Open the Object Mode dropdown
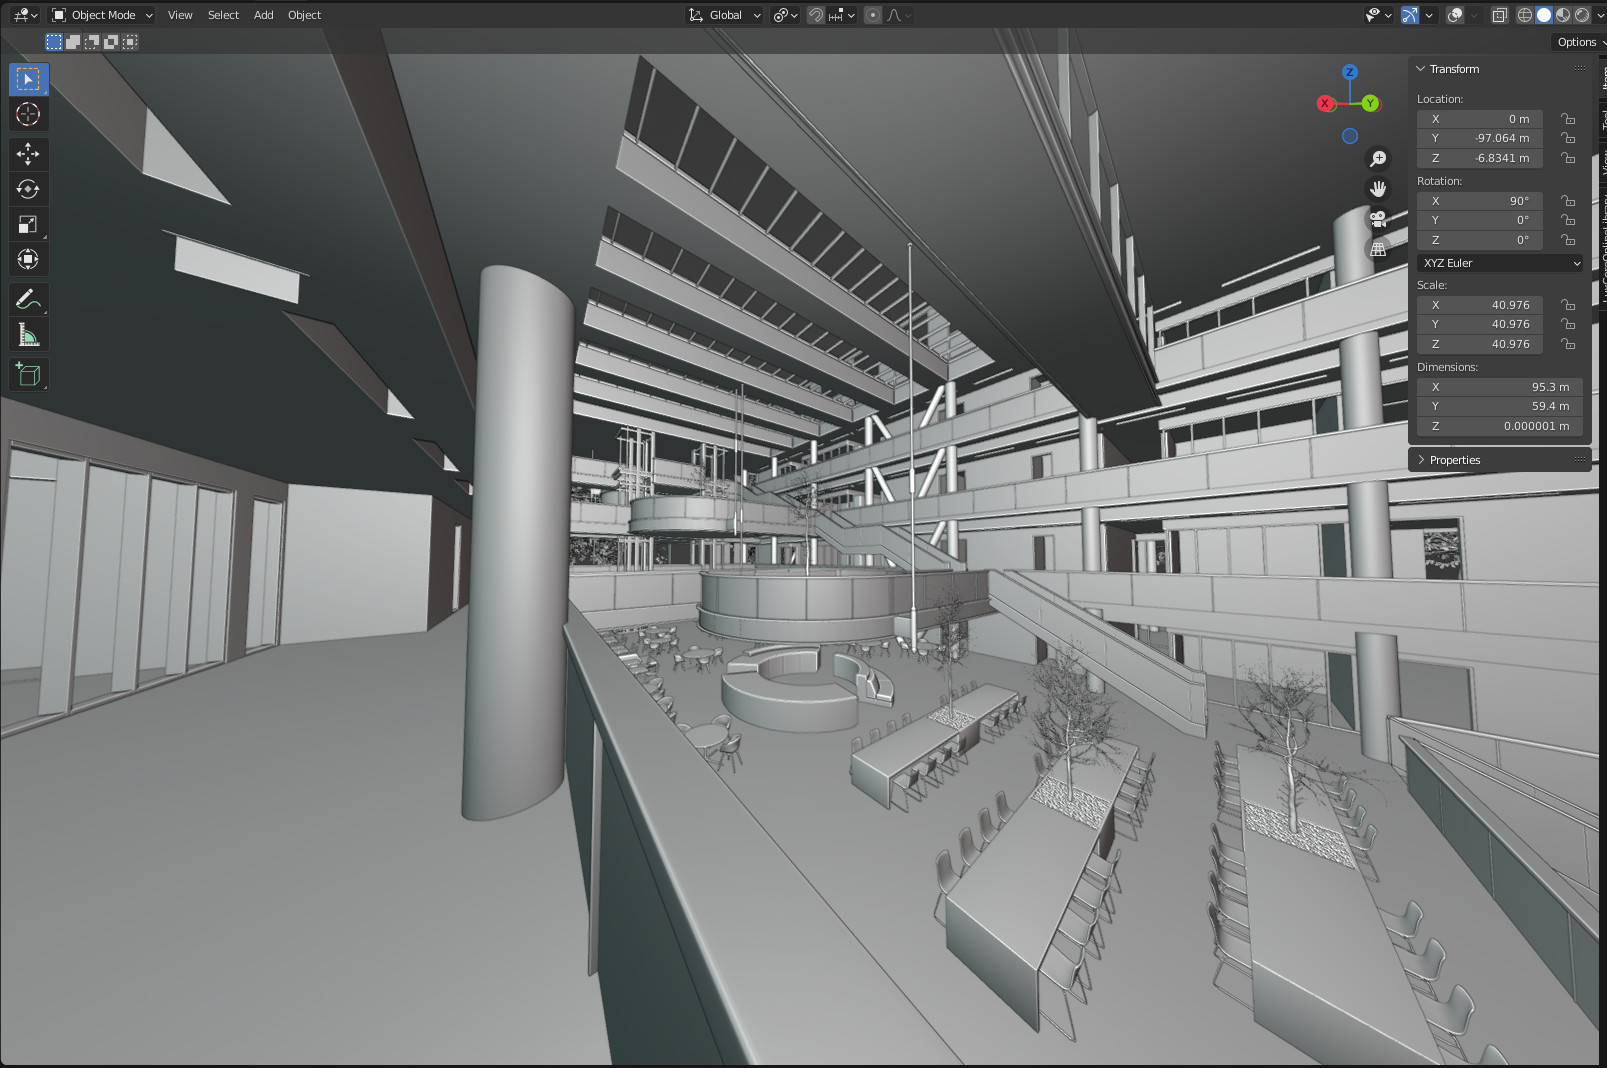The width and height of the screenshot is (1607, 1068). point(102,15)
